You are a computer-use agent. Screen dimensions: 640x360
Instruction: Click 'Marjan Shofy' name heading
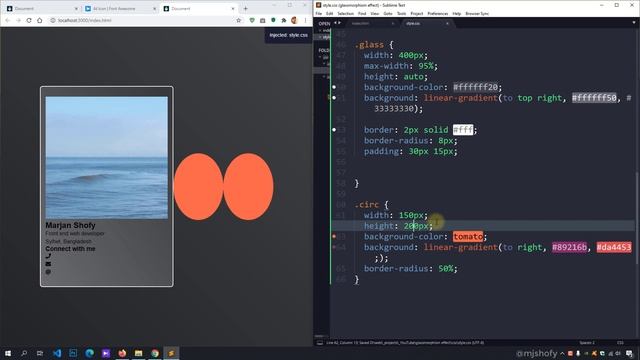[x=70, y=225]
